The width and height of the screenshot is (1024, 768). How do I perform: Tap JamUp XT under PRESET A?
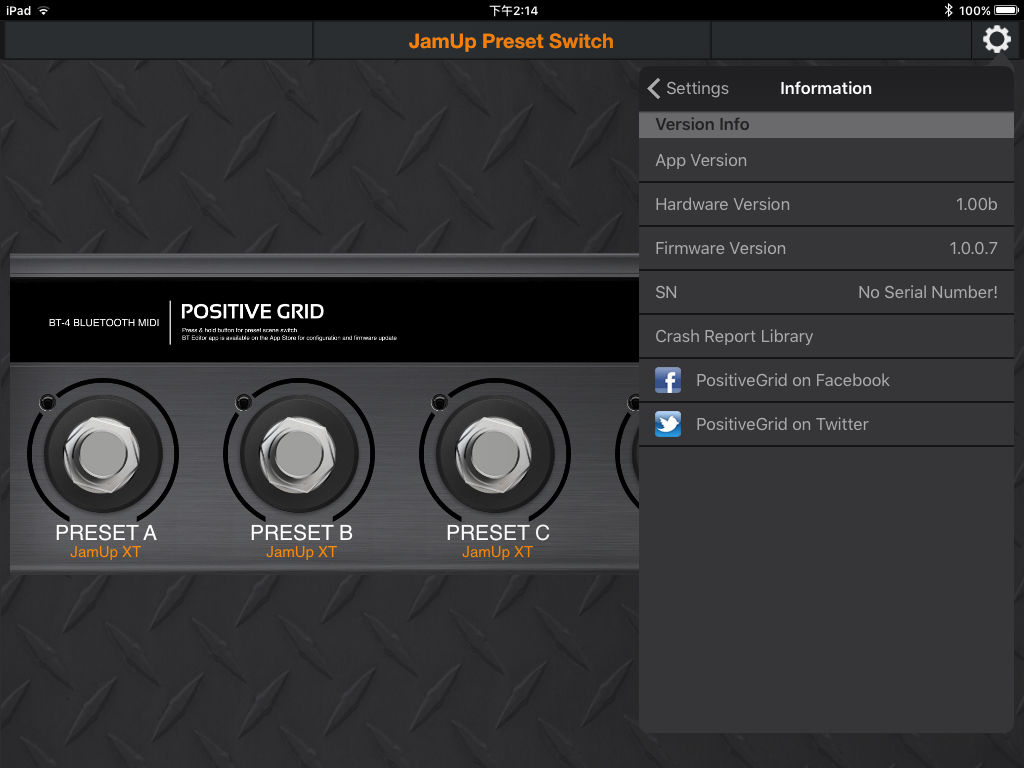point(105,552)
